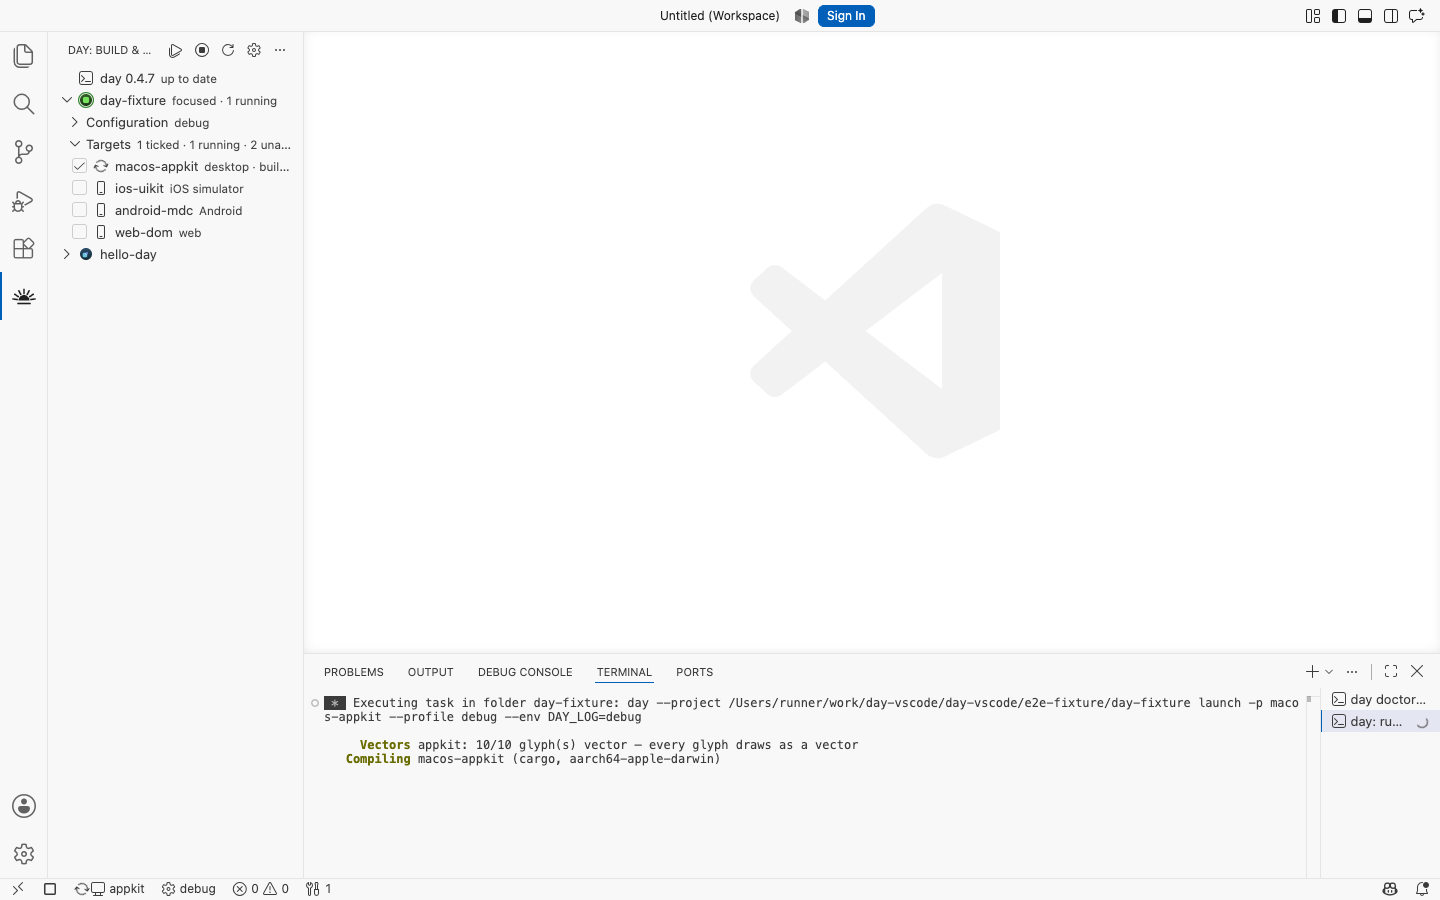Open the Accounts menu icon

click(24, 806)
